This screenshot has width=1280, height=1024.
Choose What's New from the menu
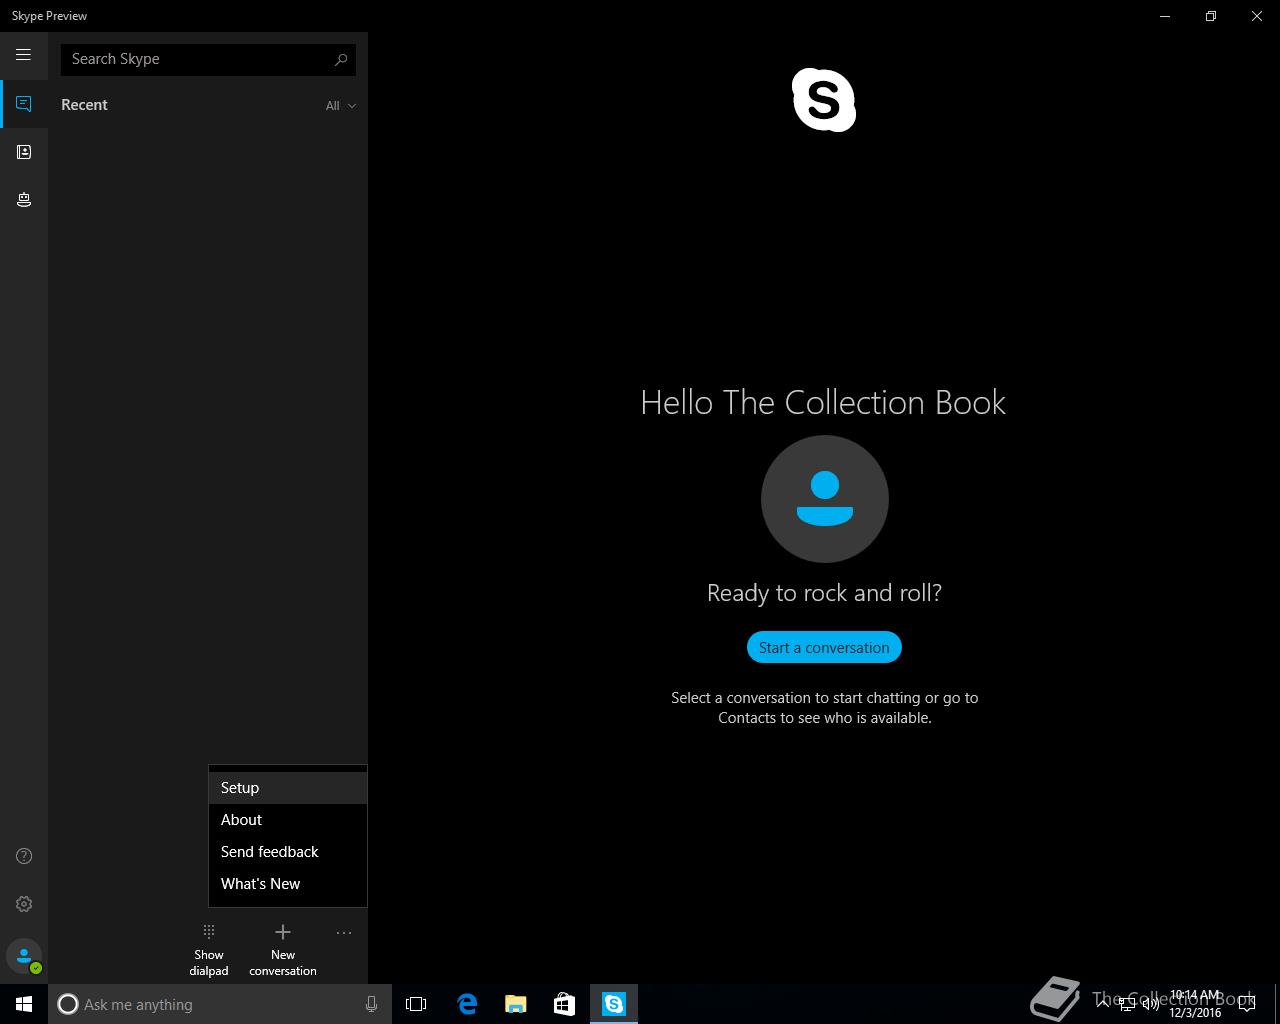288,884
